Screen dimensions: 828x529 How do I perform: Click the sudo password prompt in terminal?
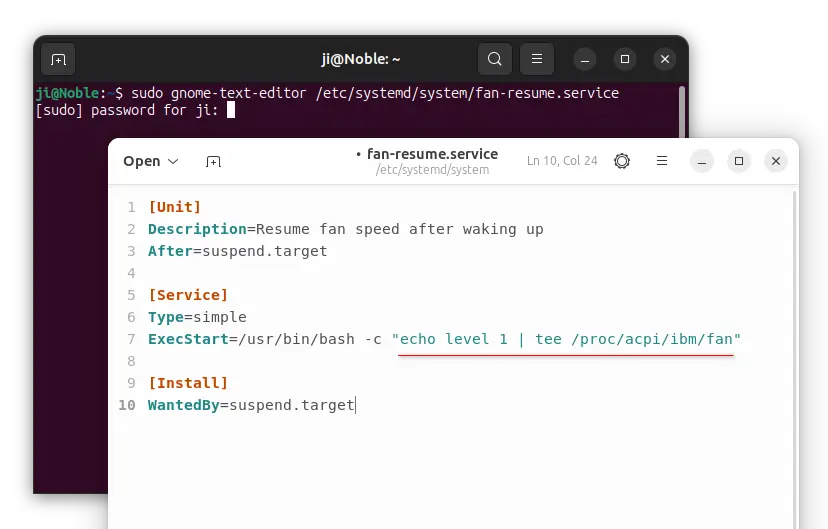pos(127,110)
